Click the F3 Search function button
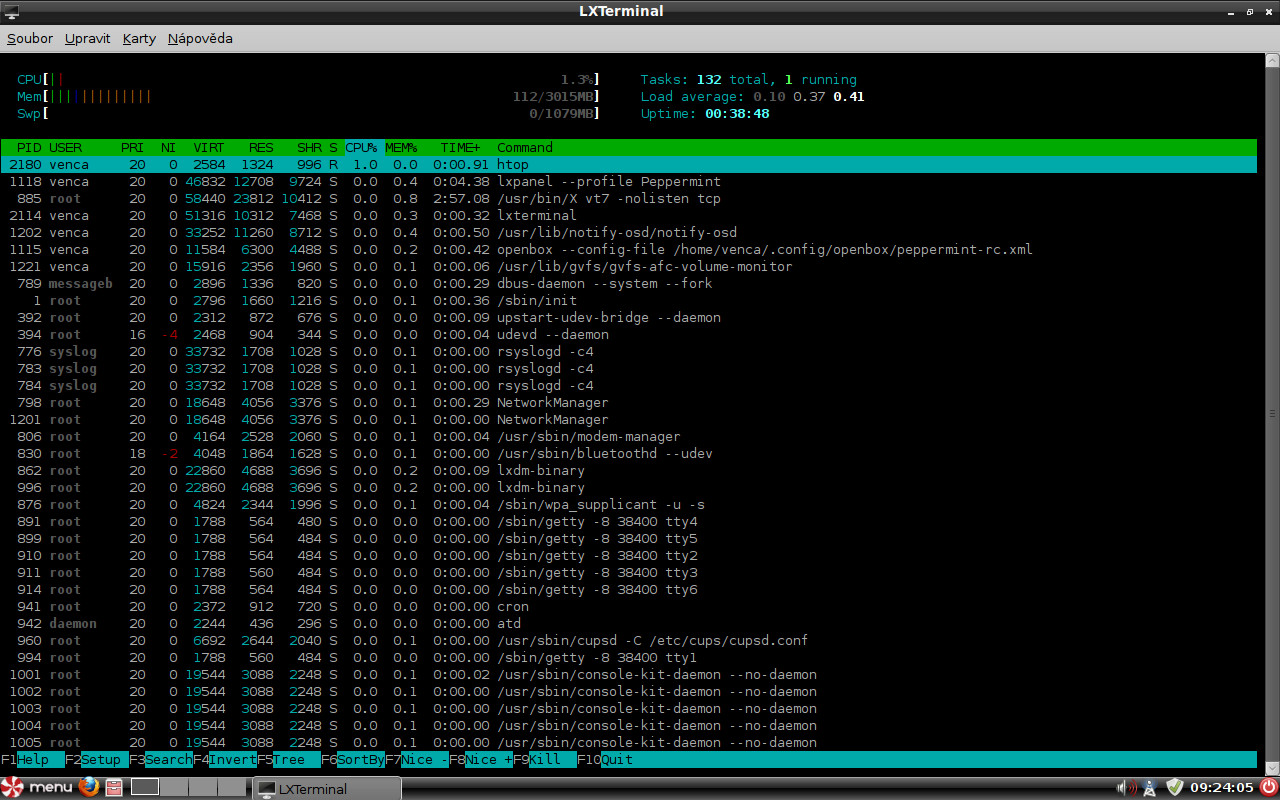Screen dimensions: 1280x800 (160, 759)
